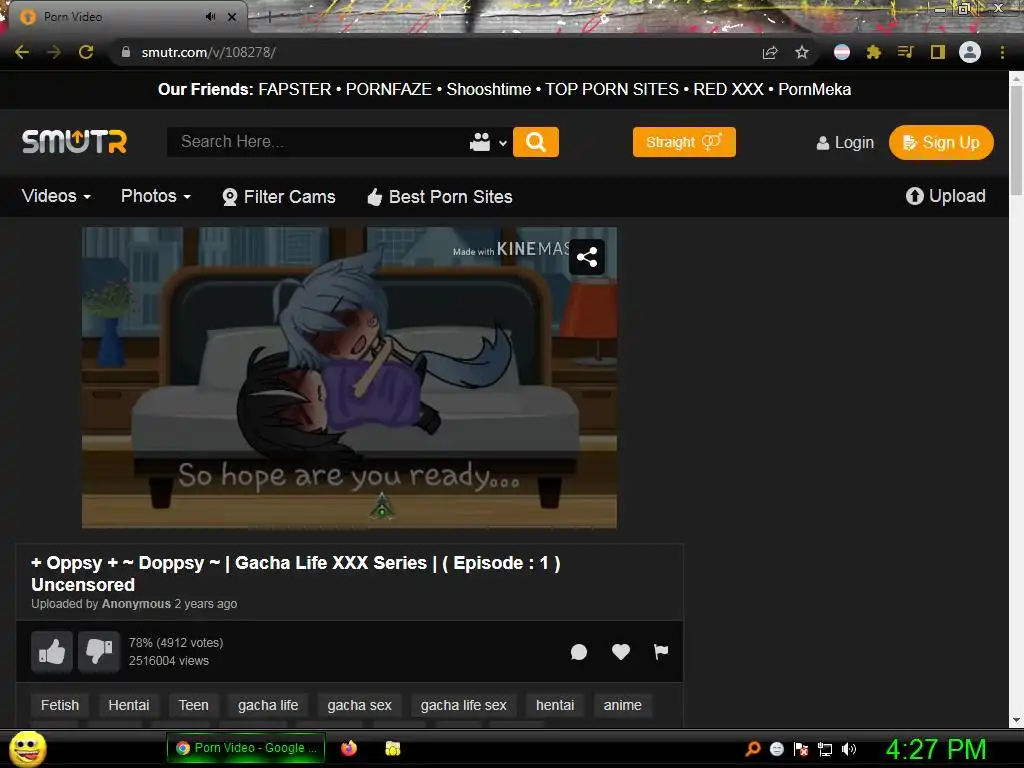Give a thumbs up rating
Viewport: 1024px width, 768px height.
52,651
